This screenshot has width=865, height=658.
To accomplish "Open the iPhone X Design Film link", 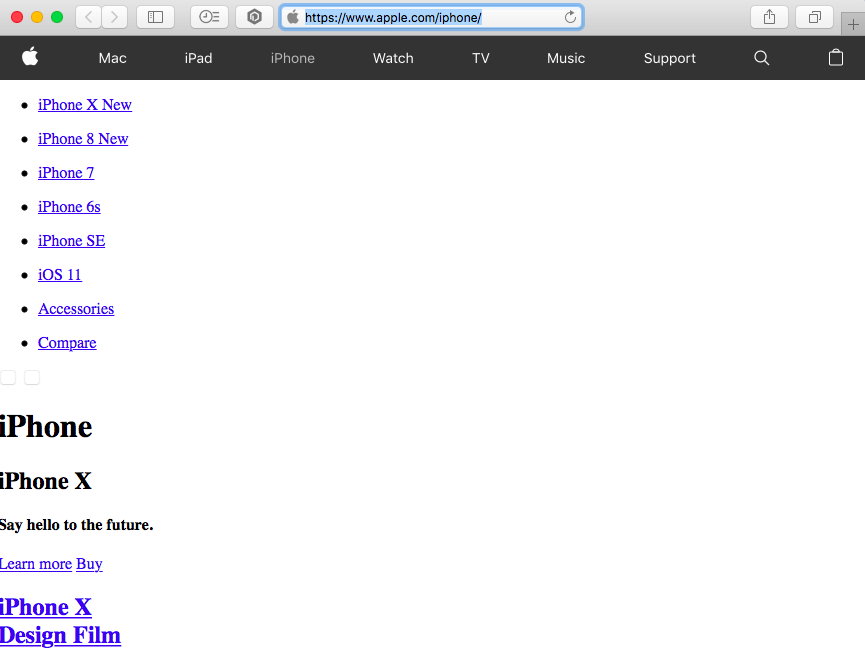I will (60, 621).
